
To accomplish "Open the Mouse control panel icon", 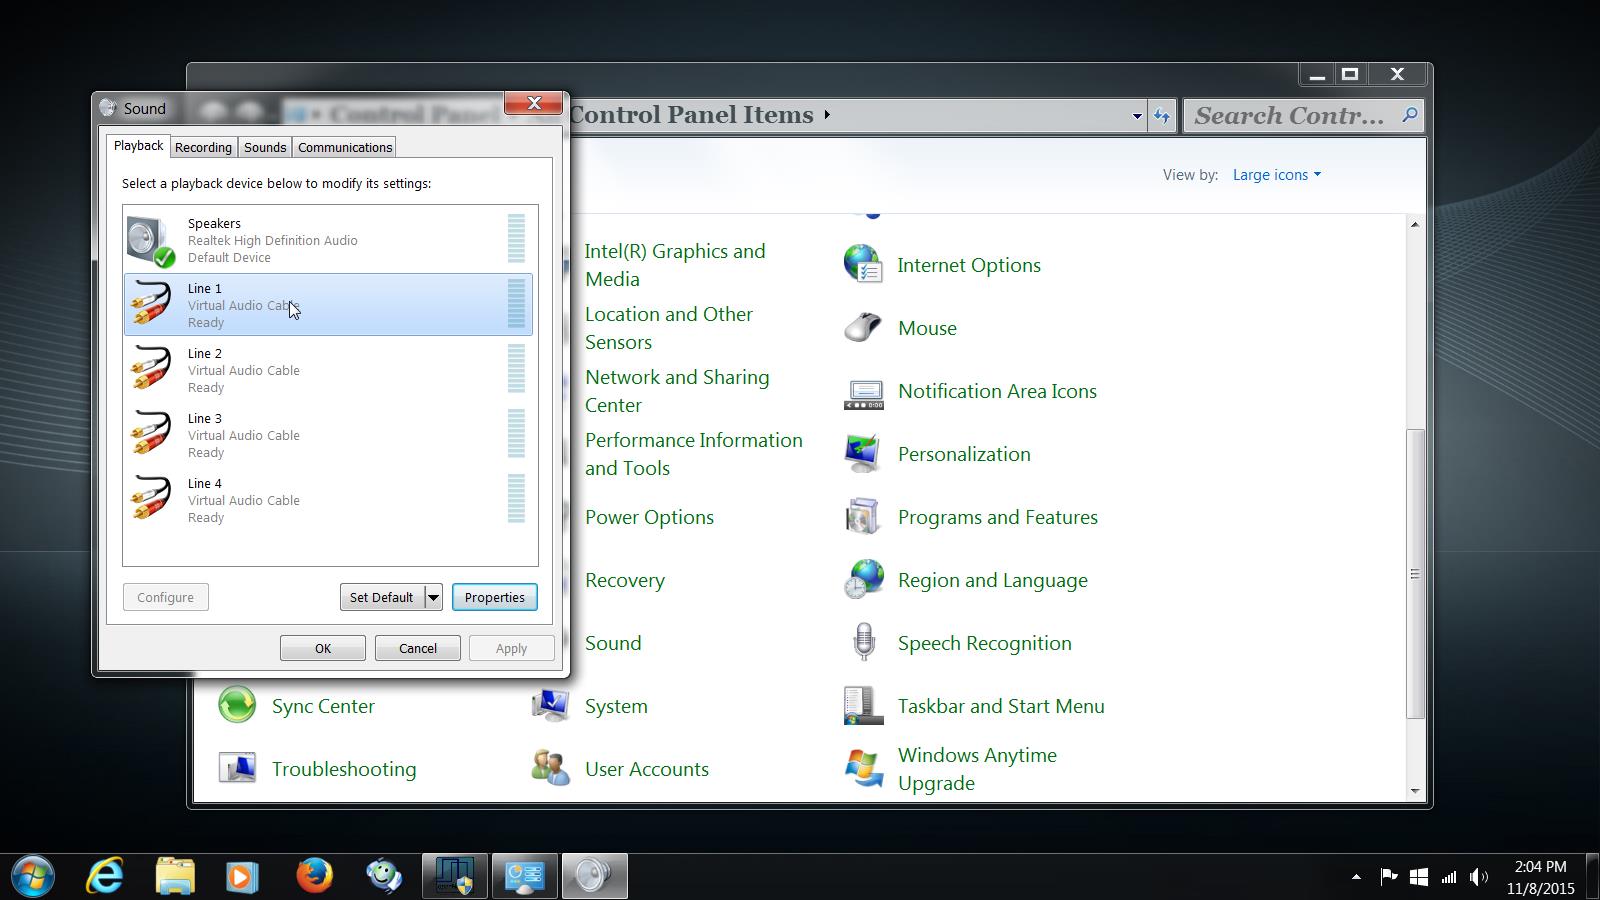I will click(x=862, y=328).
